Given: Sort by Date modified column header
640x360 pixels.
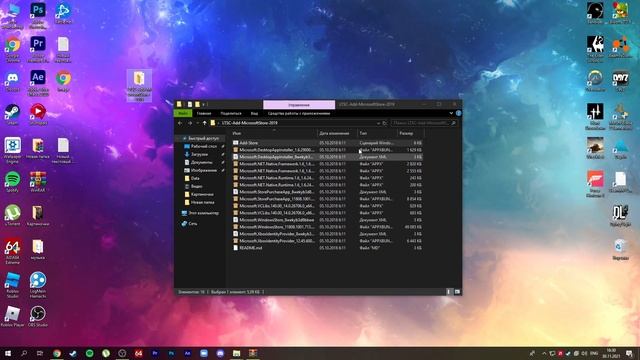Looking at the screenshot, I should [337, 133].
